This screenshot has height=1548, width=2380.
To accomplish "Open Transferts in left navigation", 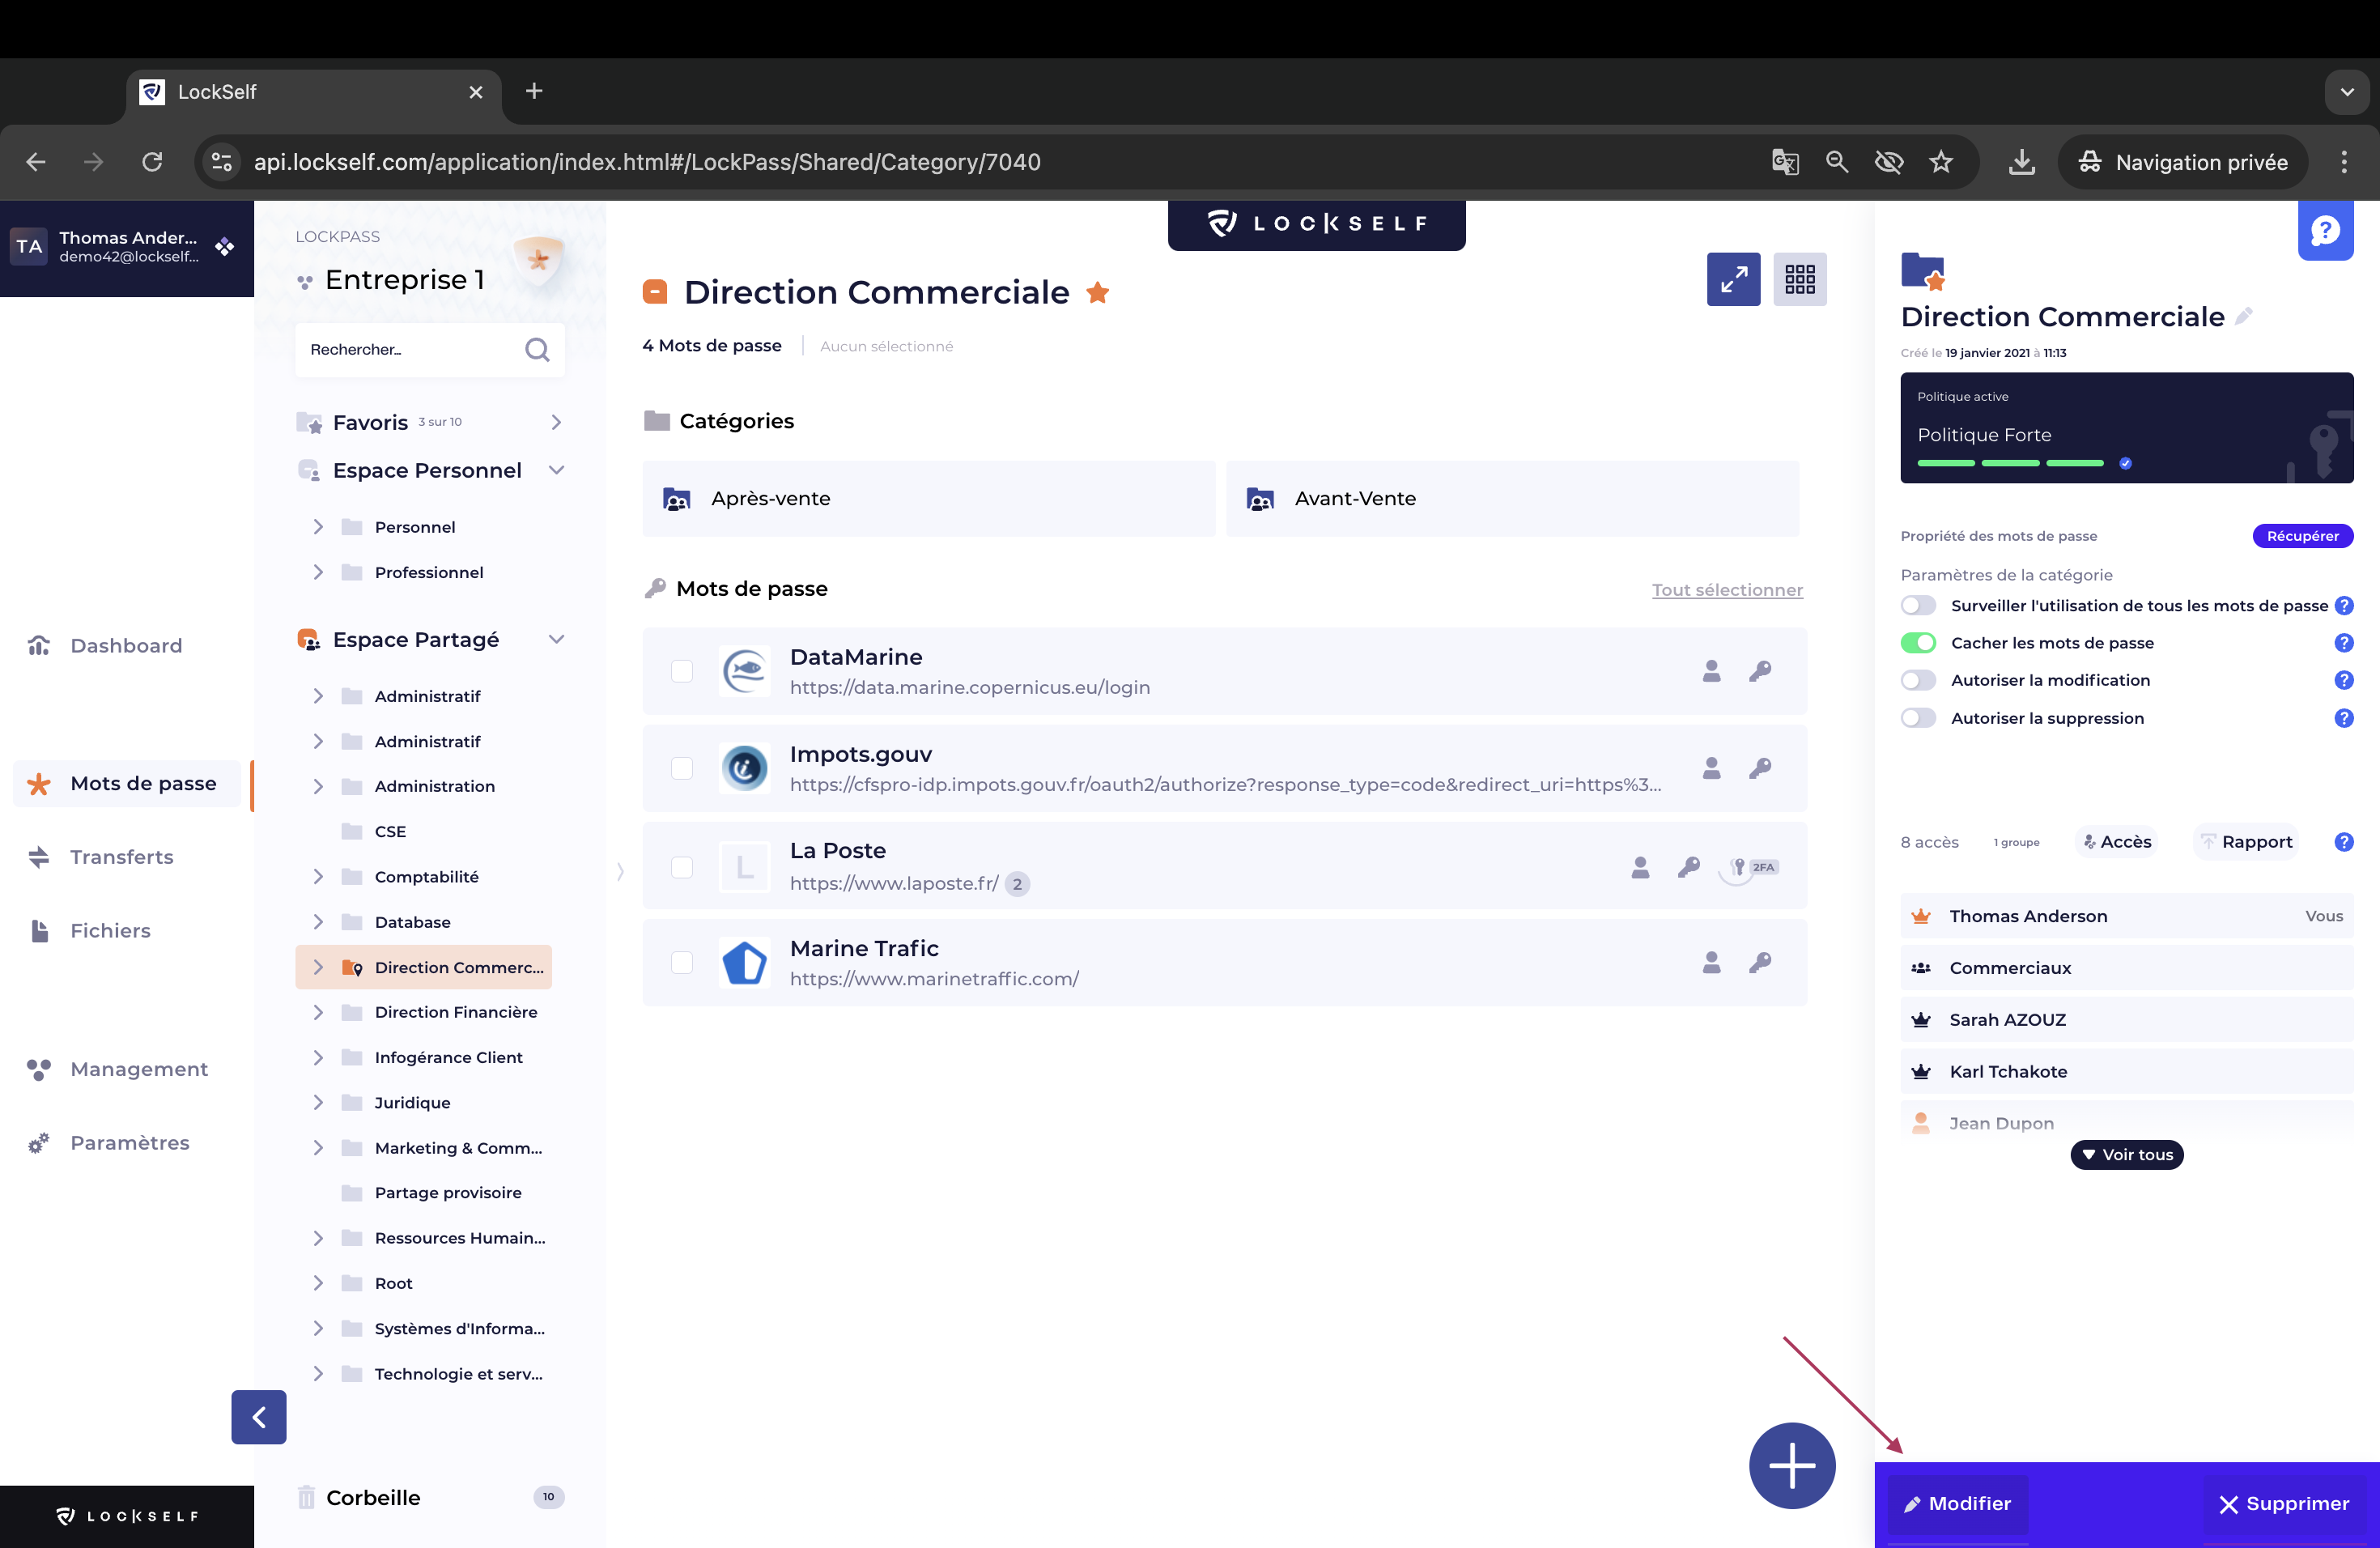I will point(121,857).
